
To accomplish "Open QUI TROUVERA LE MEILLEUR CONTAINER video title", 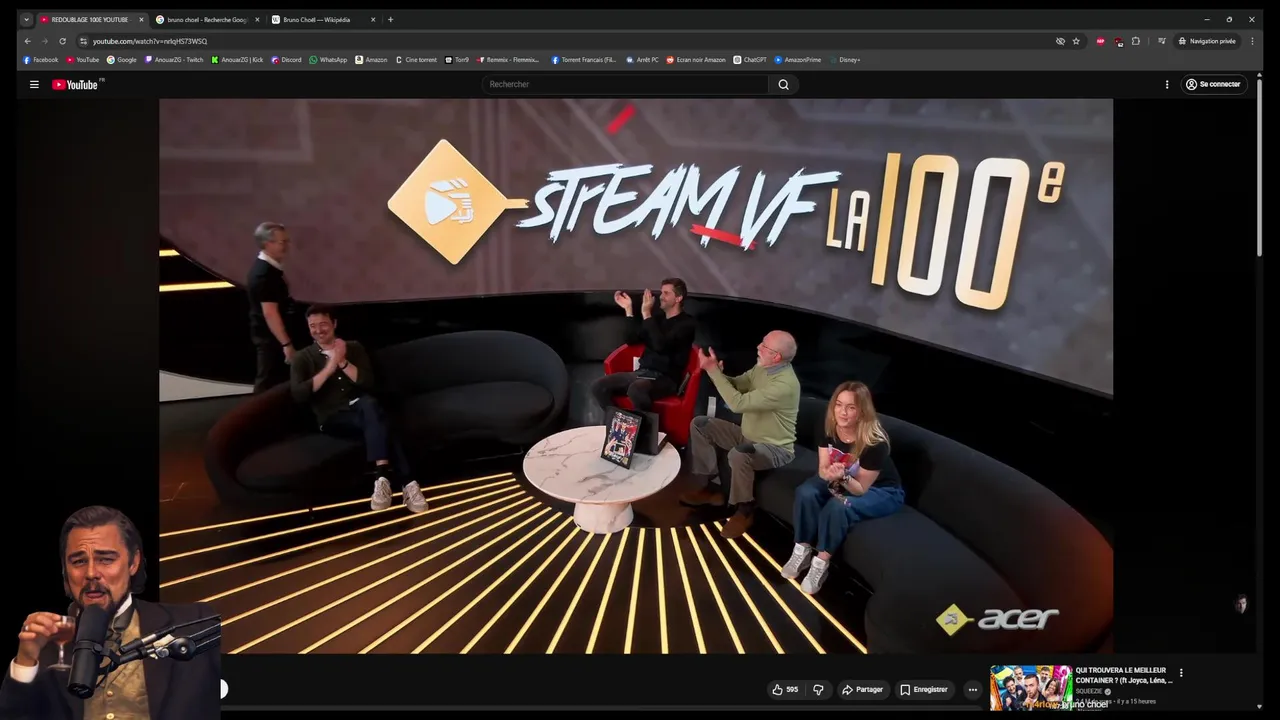I will pos(1124,675).
